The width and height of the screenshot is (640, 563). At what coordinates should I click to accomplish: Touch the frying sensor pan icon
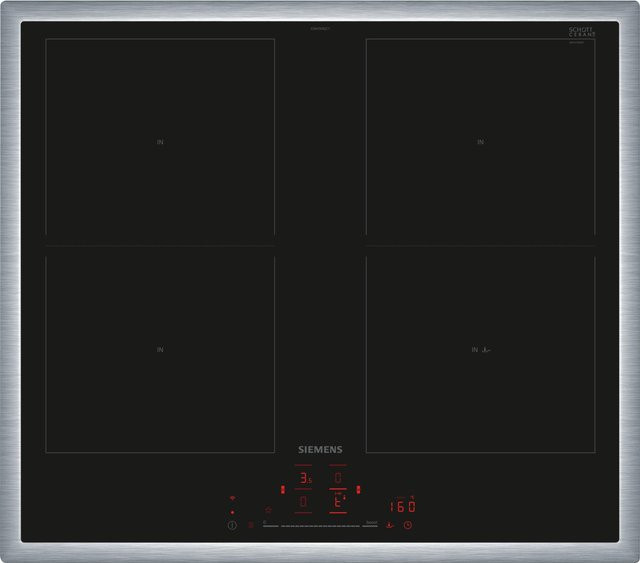(390, 525)
